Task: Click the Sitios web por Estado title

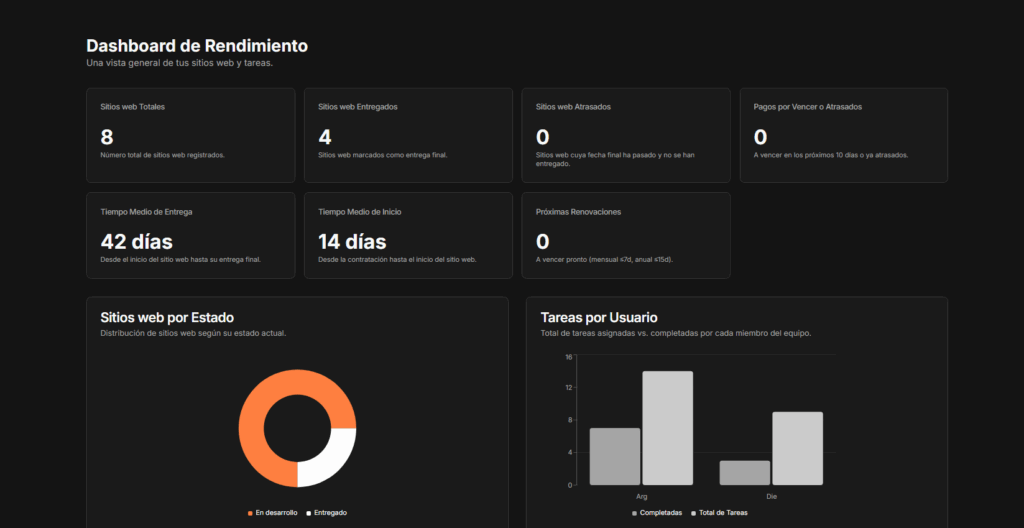Action: (x=167, y=317)
